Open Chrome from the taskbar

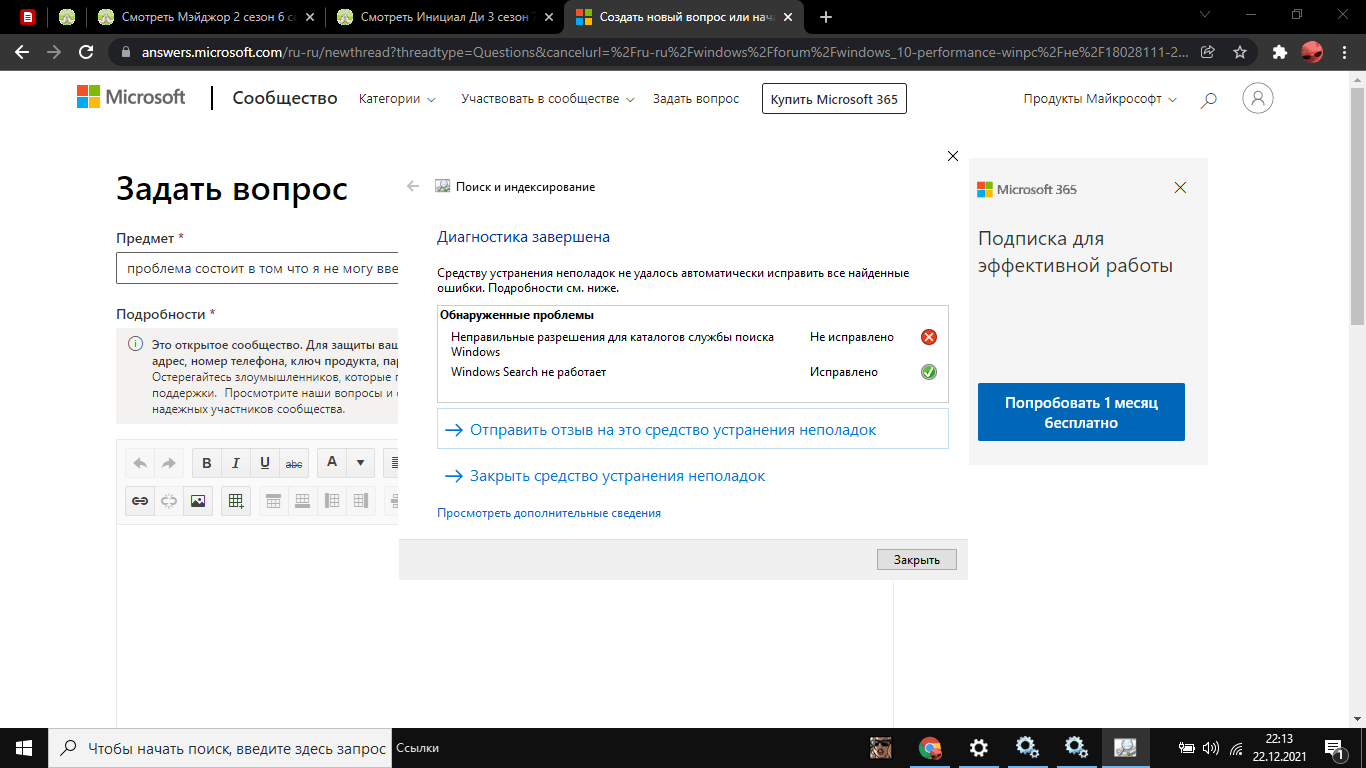[930, 747]
